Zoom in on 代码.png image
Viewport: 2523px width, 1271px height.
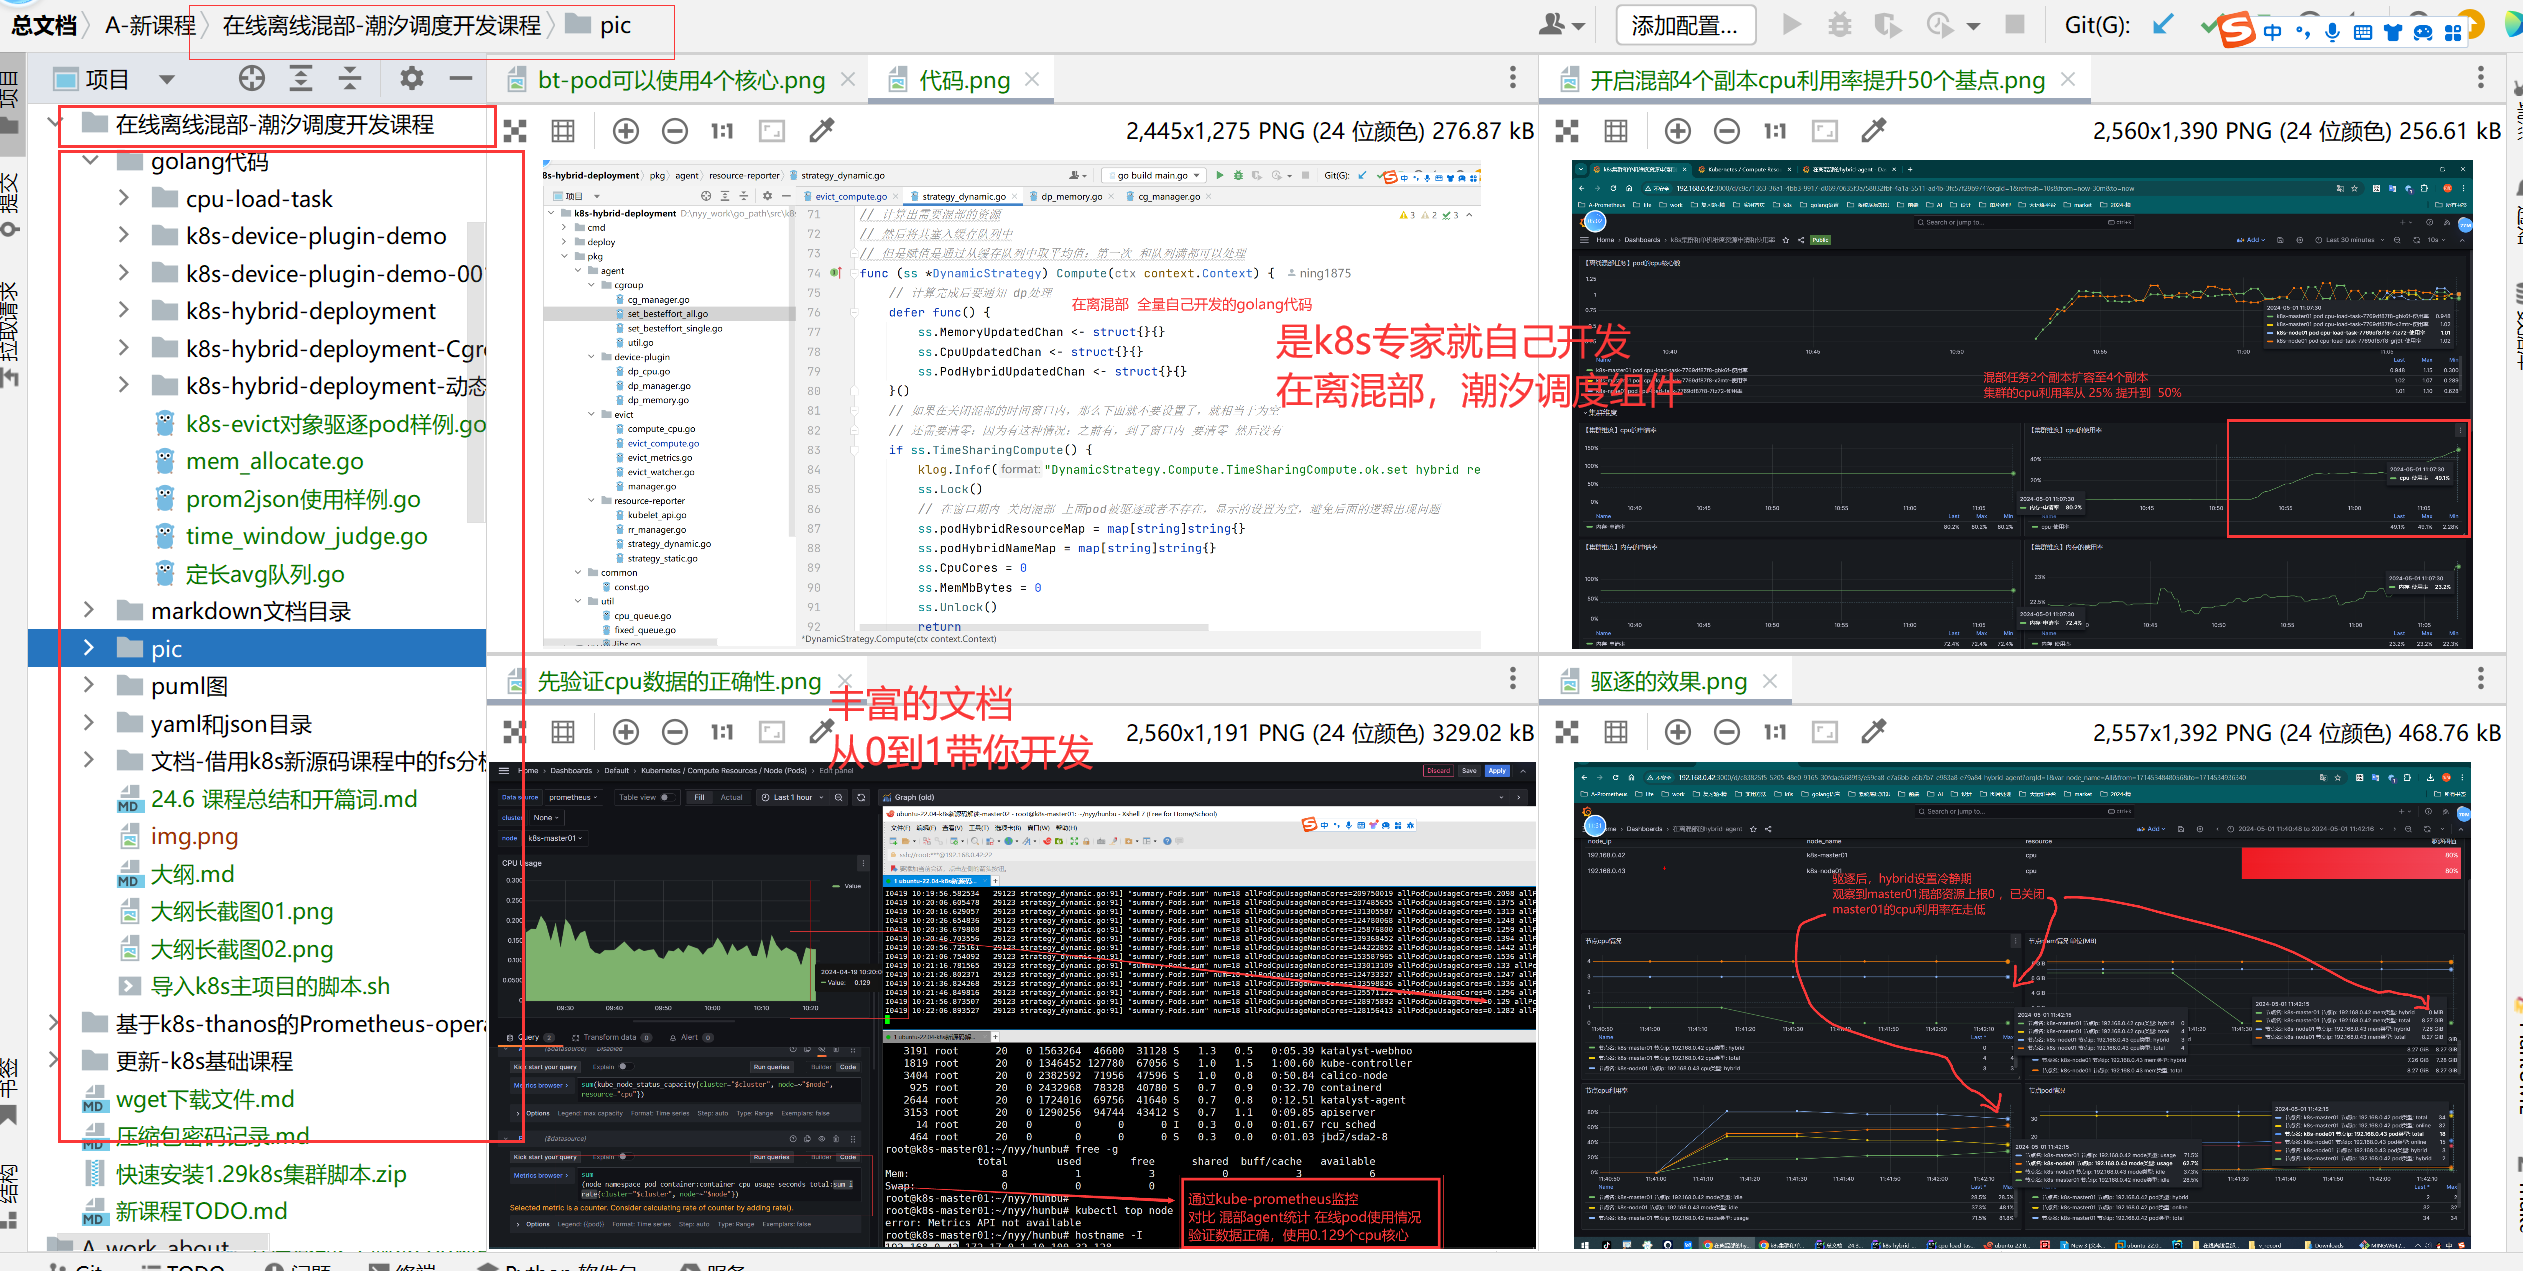pos(626,131)
